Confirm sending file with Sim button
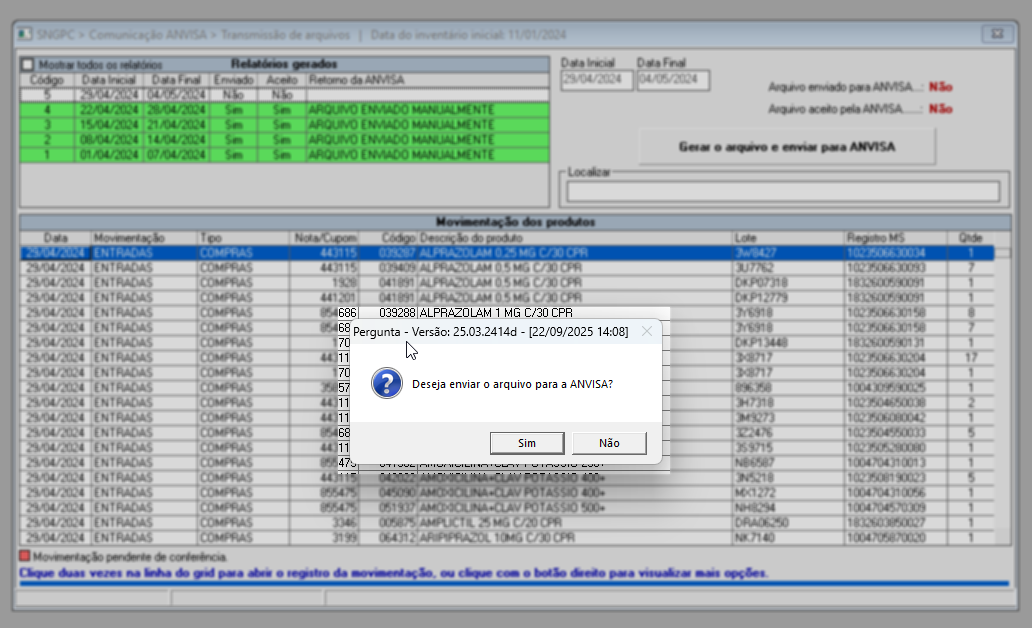1032x628 pixels. (527, 443)
